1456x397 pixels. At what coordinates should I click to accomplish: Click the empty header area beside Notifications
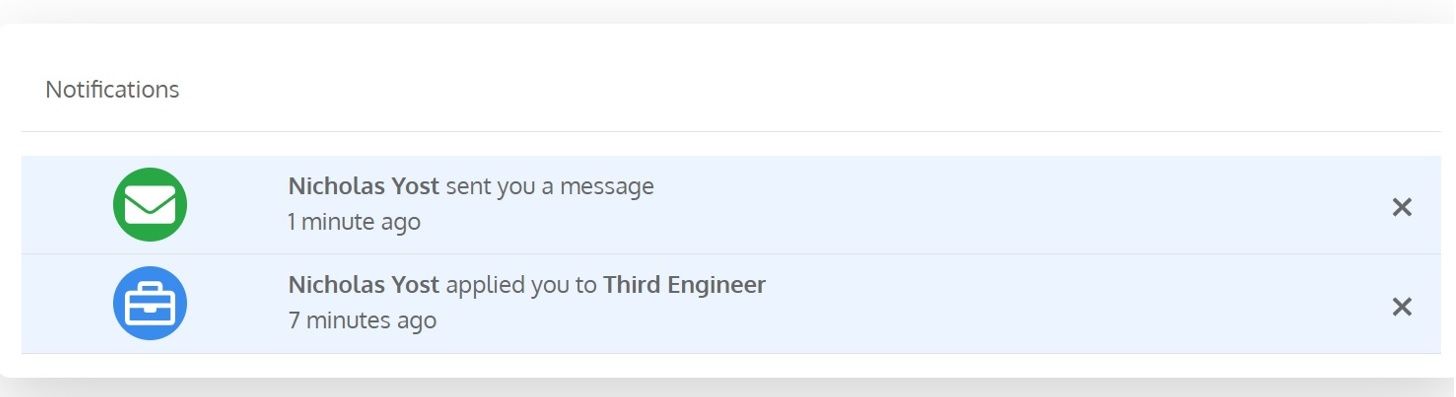(x=800, y=89)
